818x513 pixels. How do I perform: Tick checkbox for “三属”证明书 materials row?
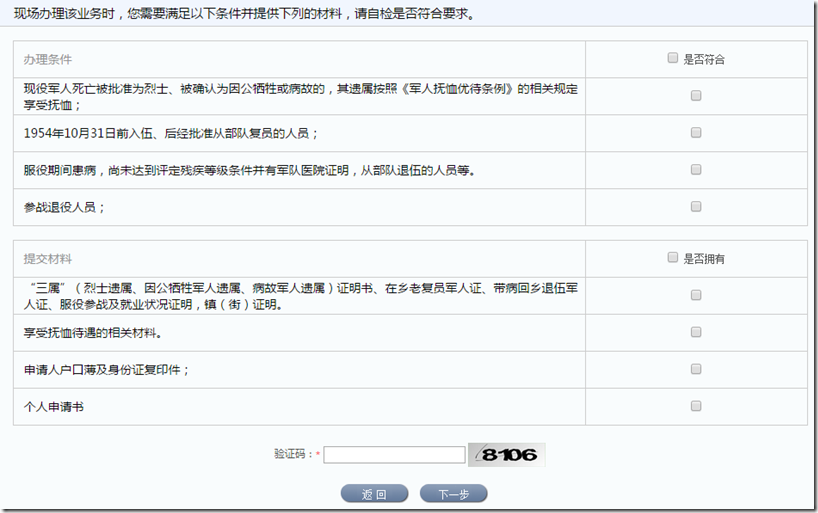696,295
